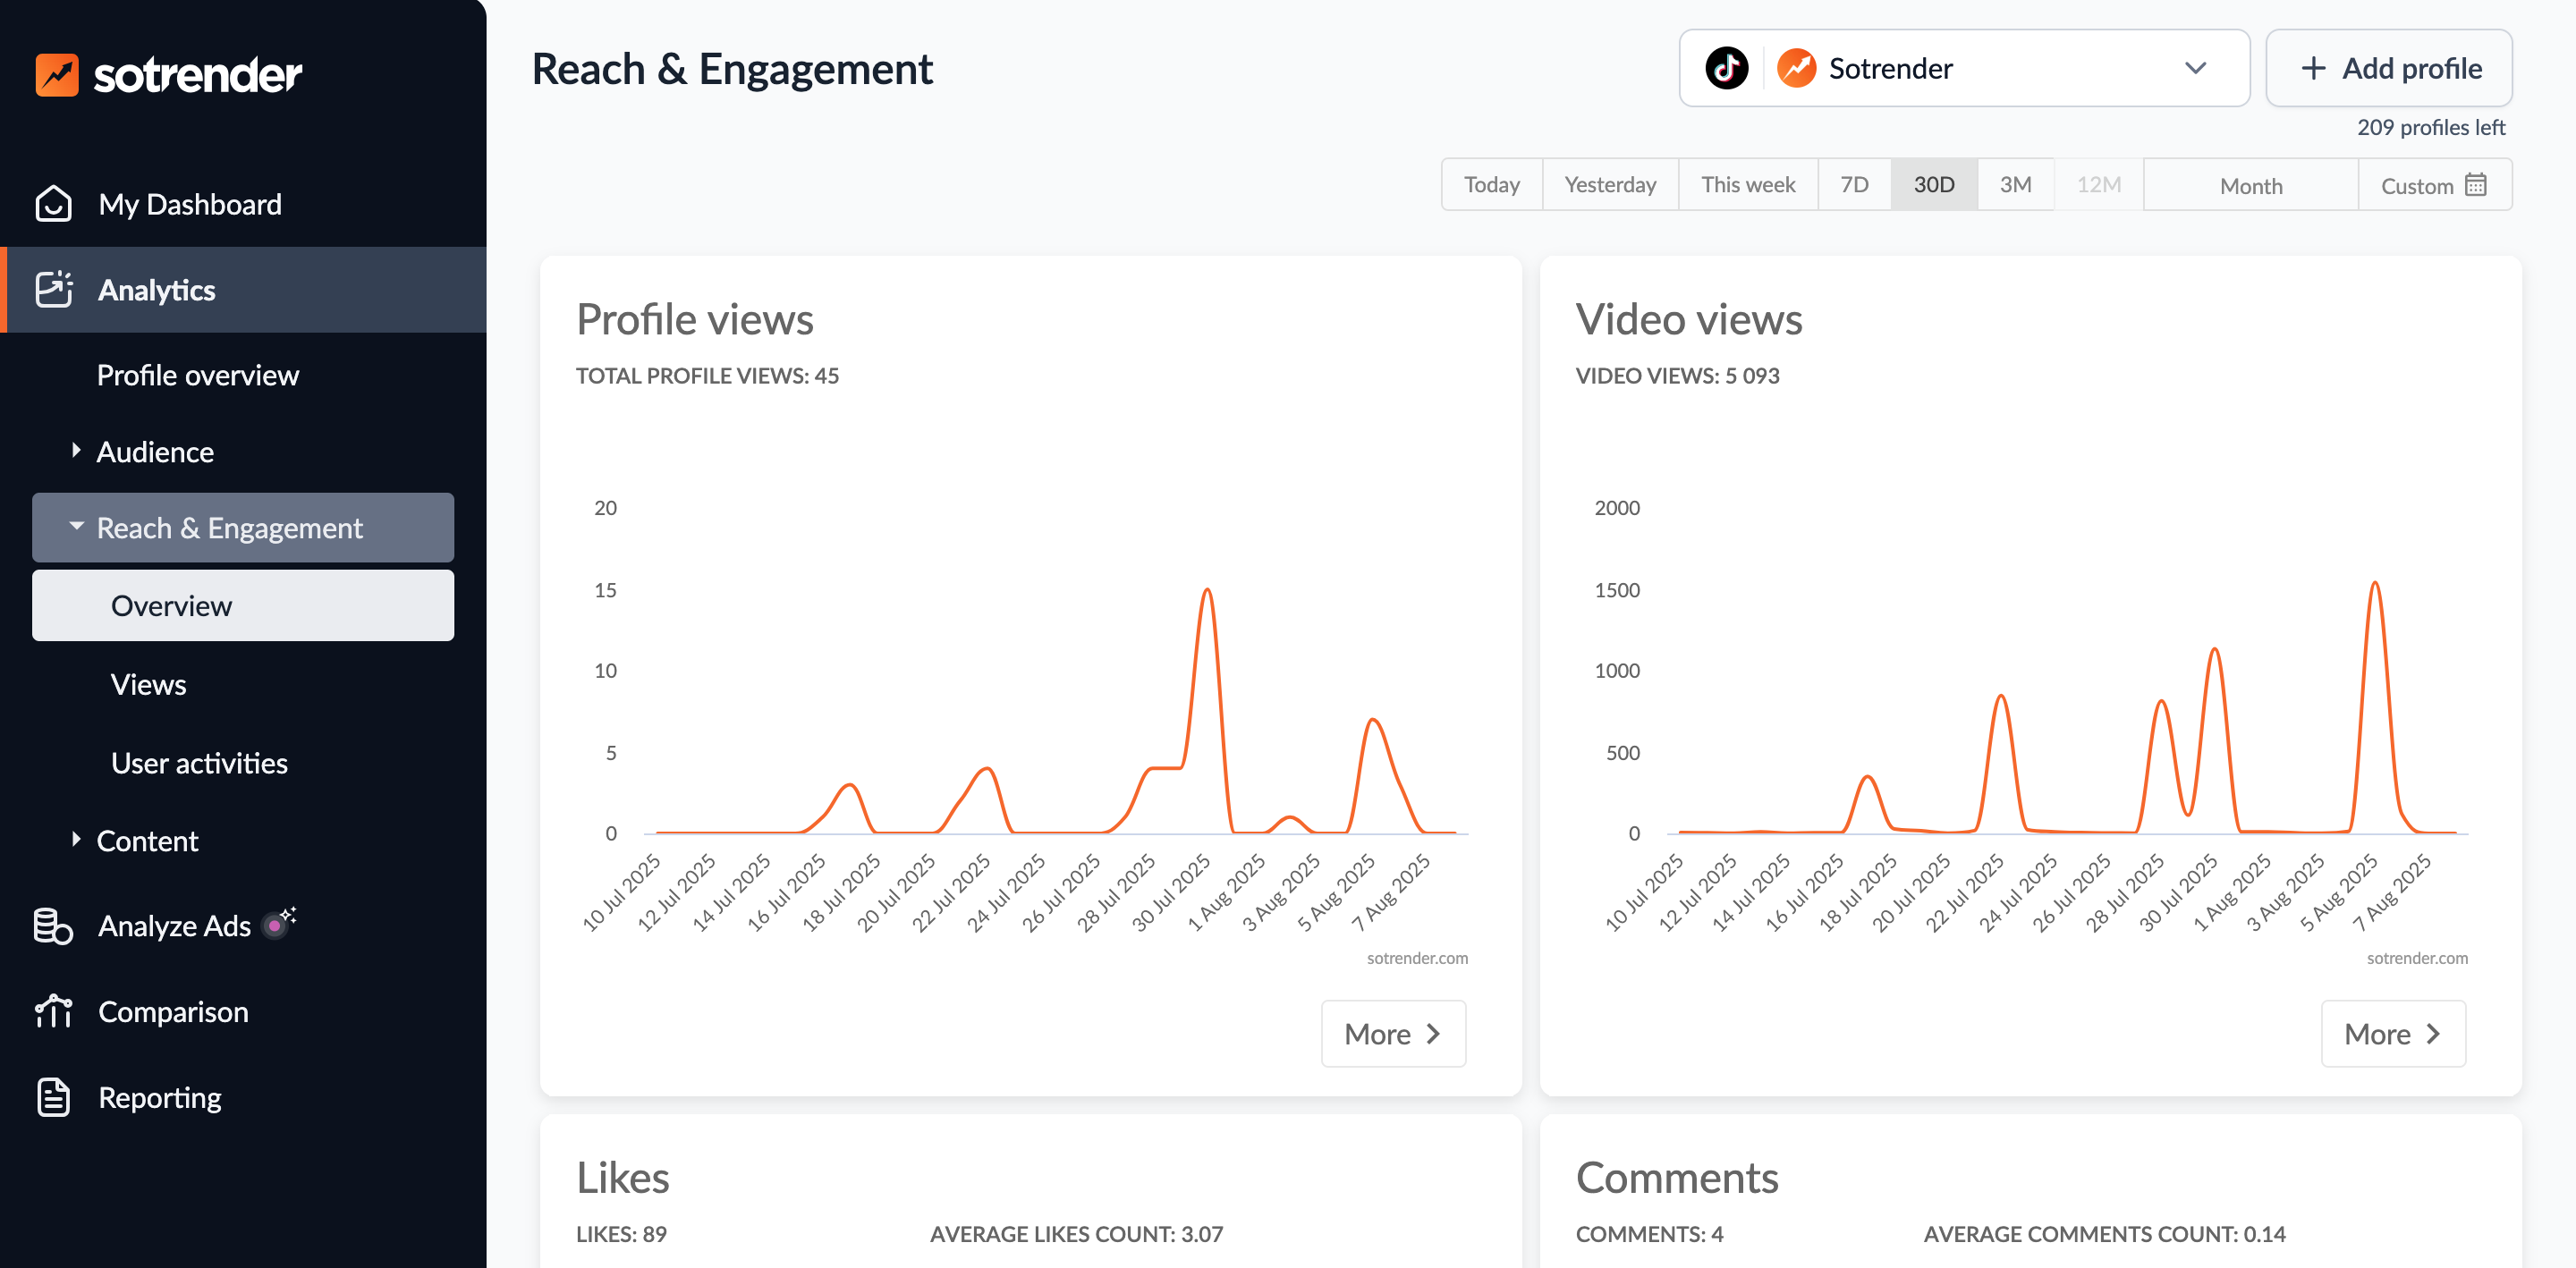
Task: Click the TikTok platform icon in the profile selector
Action: (1725, 68)
